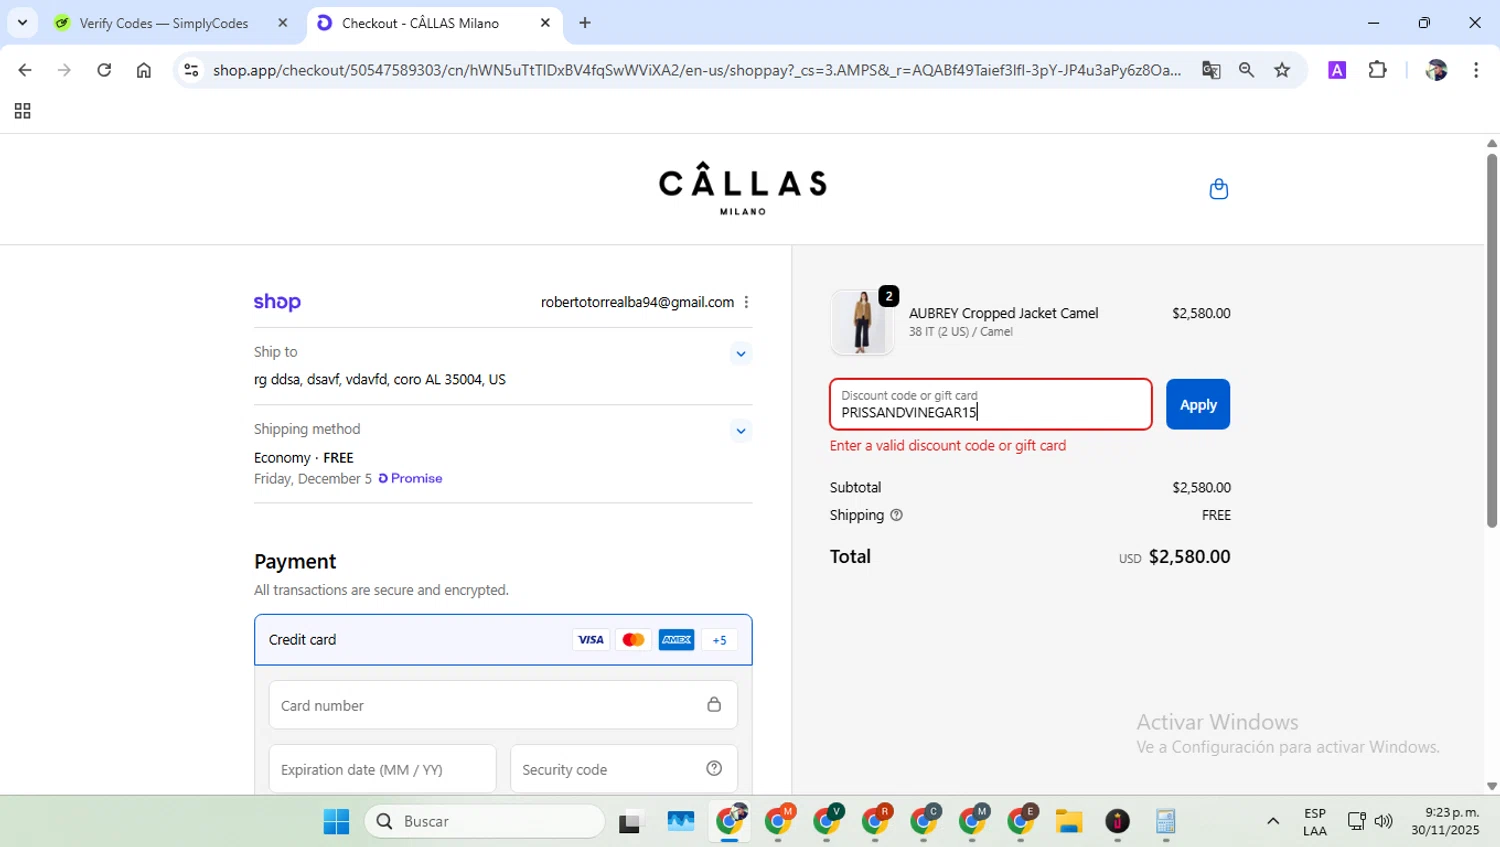Click the shipping address text
This screenshot has height=847, width=1500.
click(x=380, y=379)
